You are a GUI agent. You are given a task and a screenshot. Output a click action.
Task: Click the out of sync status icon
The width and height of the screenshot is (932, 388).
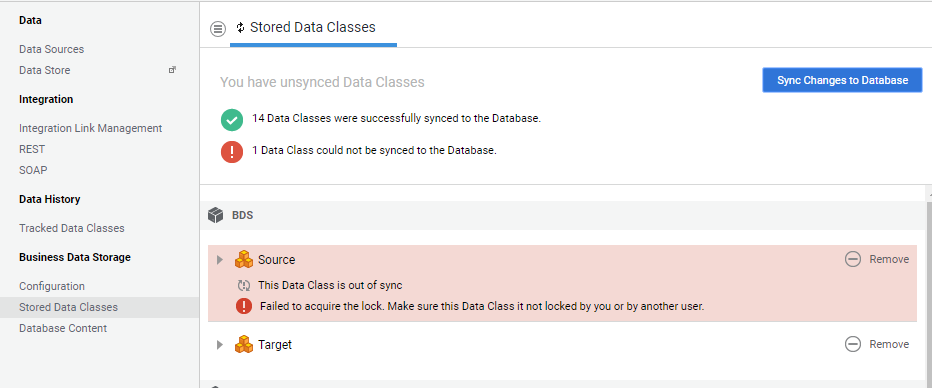click(244, 285)
